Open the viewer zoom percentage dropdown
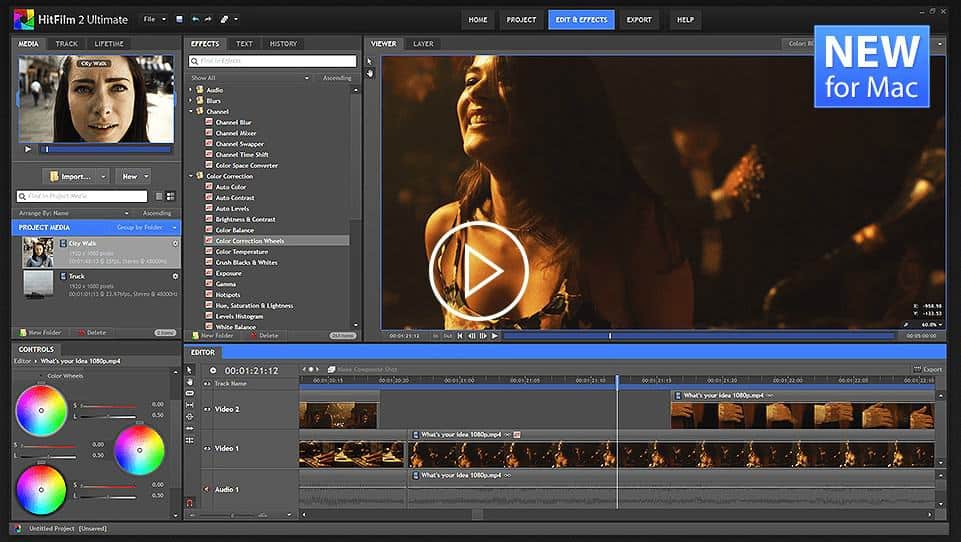 (x=932, y=324)
